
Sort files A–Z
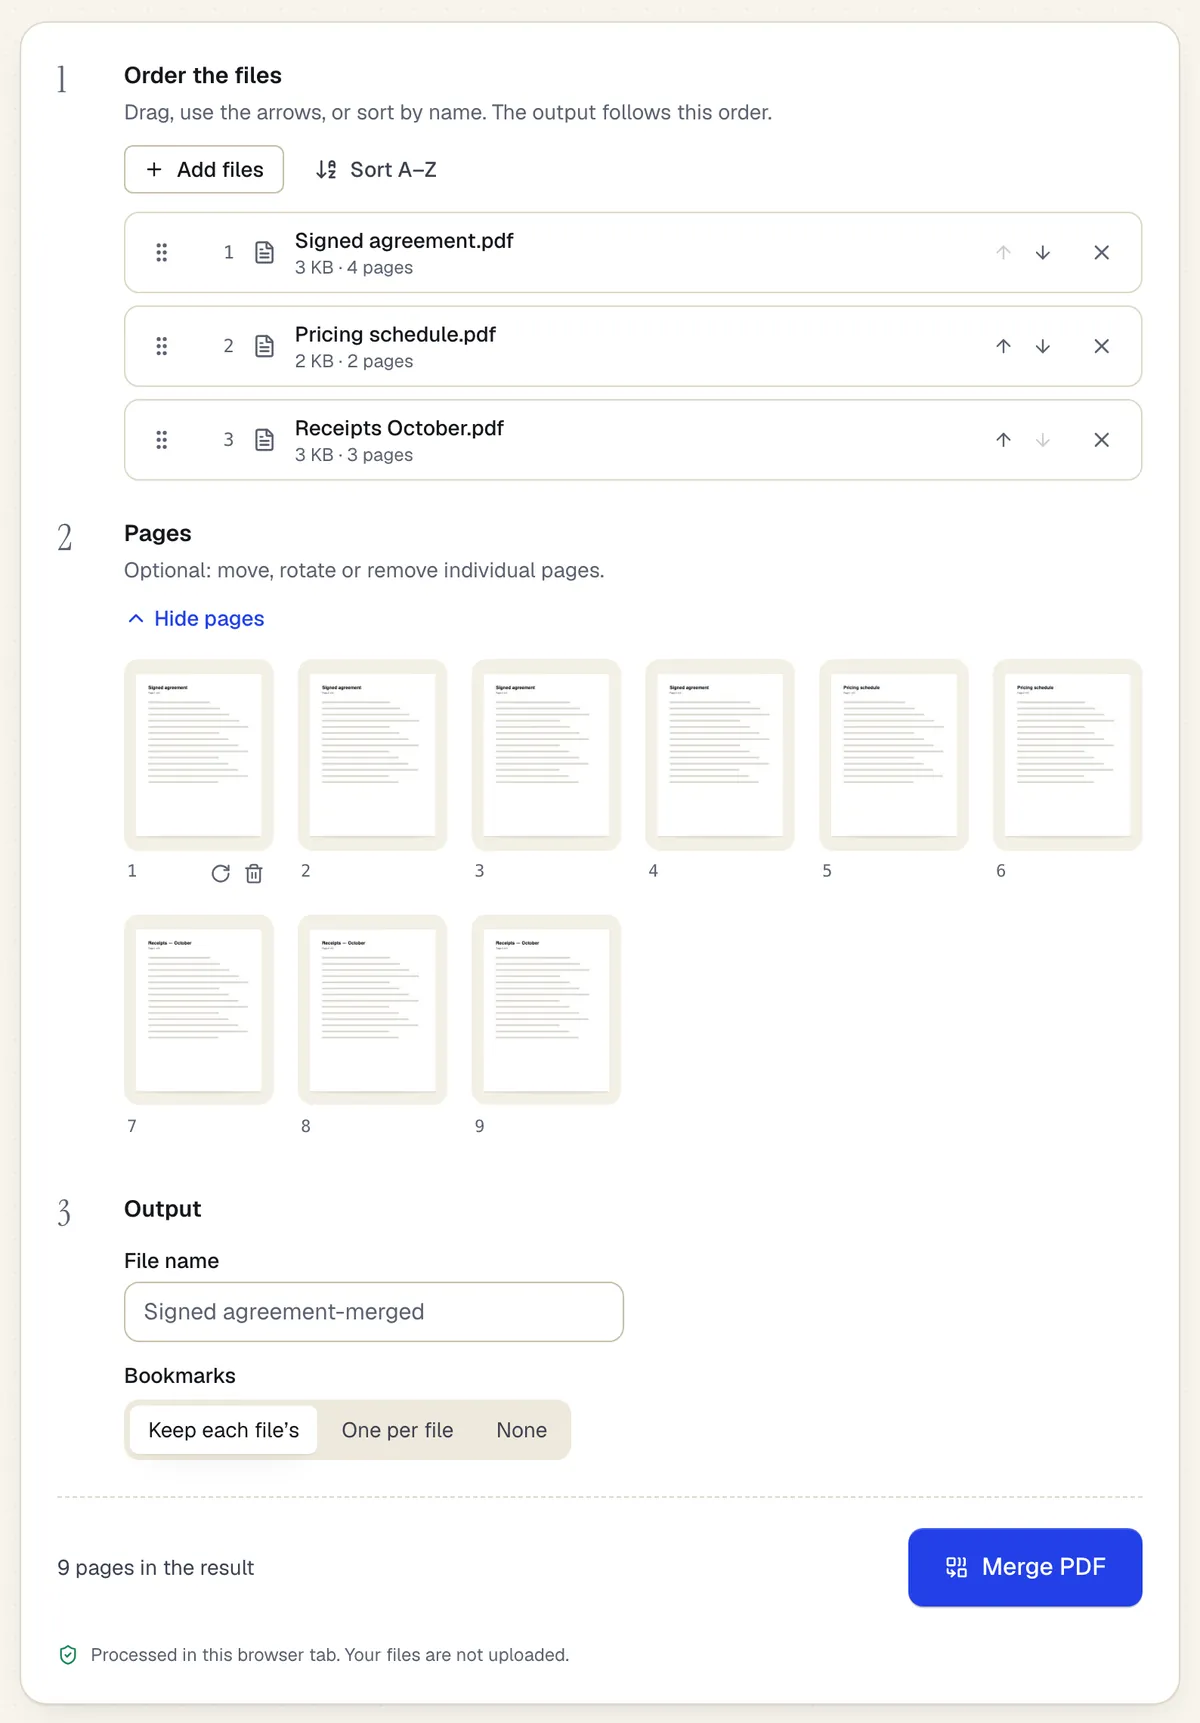pyautogui.click(x=376, y=170)
